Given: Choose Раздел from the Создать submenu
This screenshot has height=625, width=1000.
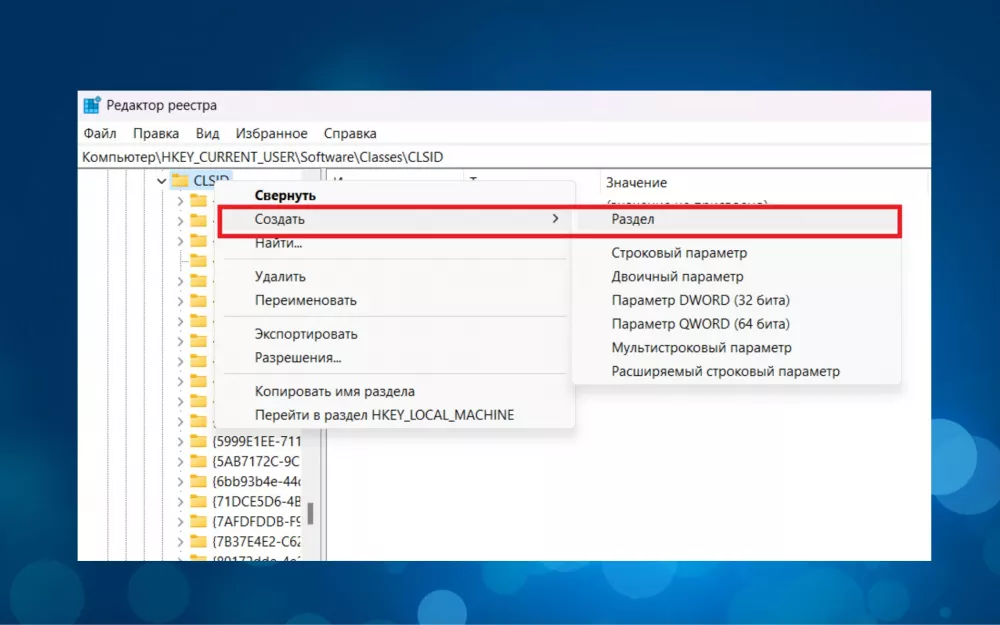Looking at the screenshot, I should pyautogui.click(x=633, y=219).
